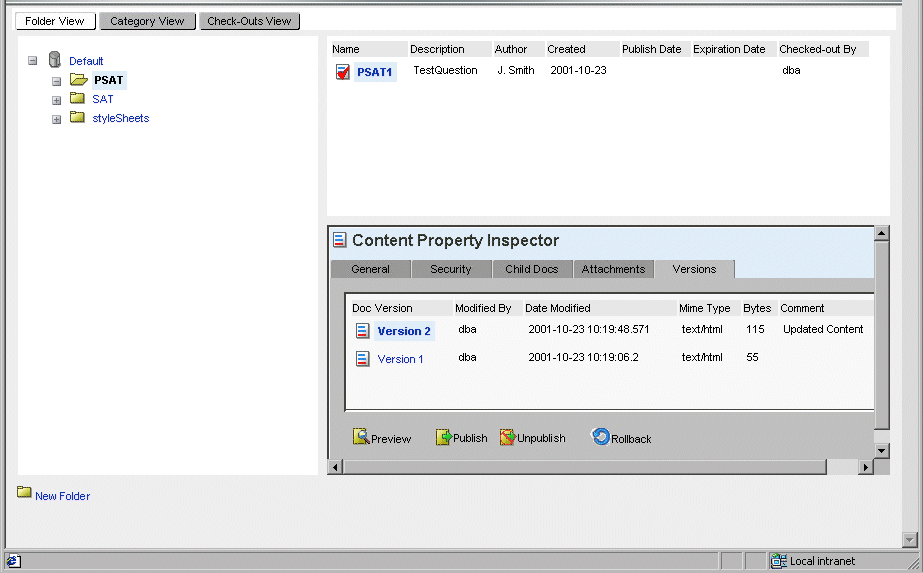Screen dimensions: 923x573
Task: Click the Version 1 document icon
Action: point(363,359)
